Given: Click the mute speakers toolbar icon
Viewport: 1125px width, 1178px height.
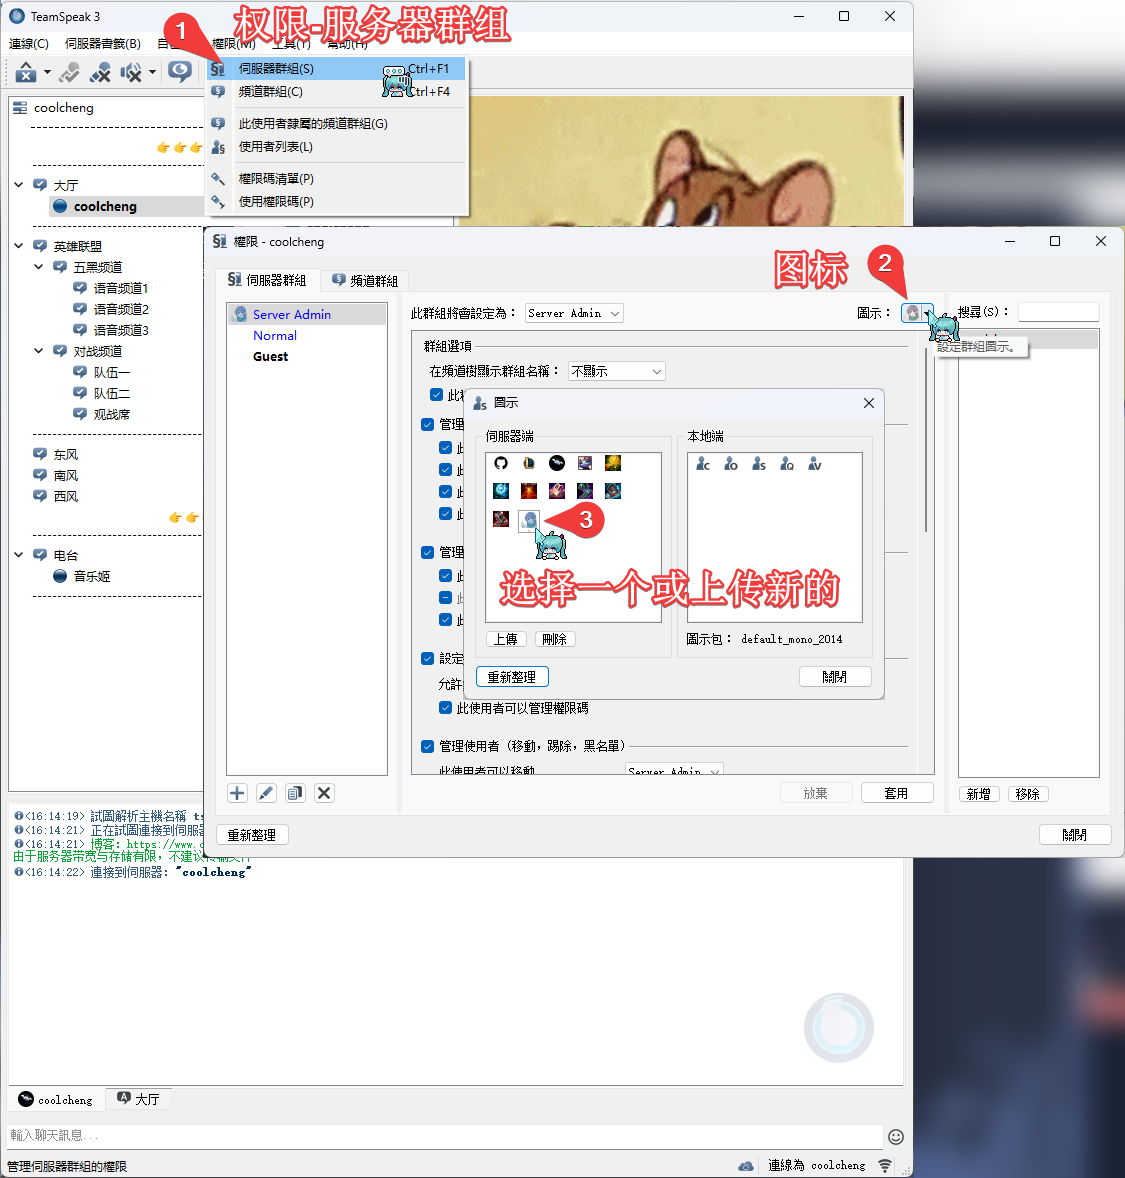Looking at the screenshot, I should tap(131, 72).
